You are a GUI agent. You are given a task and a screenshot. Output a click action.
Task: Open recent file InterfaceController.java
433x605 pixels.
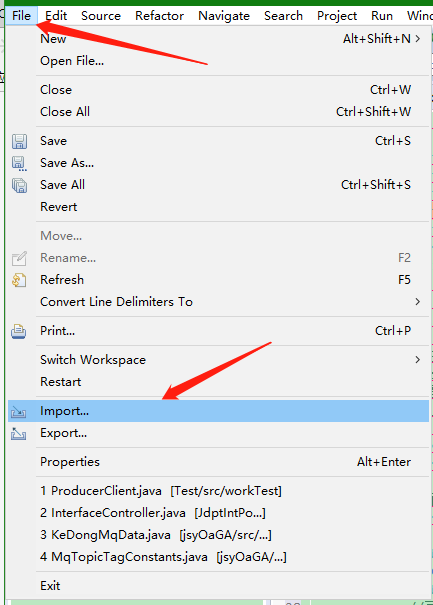click(218, 513)
